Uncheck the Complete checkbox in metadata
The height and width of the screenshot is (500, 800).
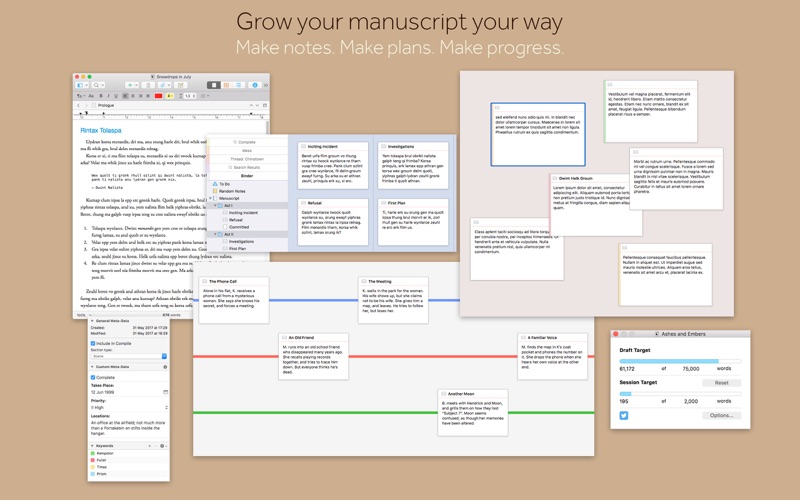pyautogui.click(x=94, y=378)
